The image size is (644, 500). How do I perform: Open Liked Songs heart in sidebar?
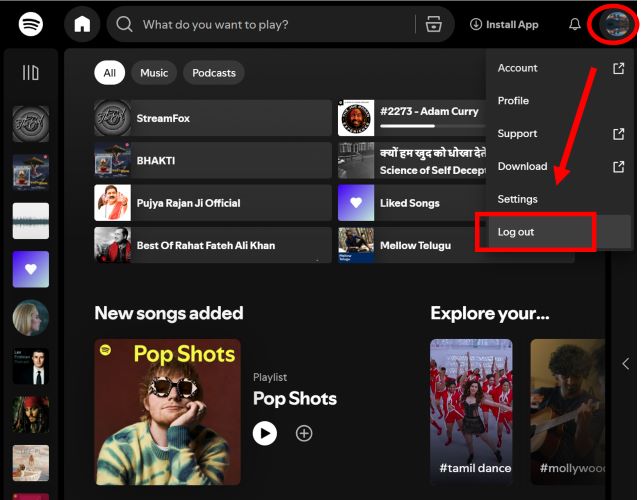point(30,269)
